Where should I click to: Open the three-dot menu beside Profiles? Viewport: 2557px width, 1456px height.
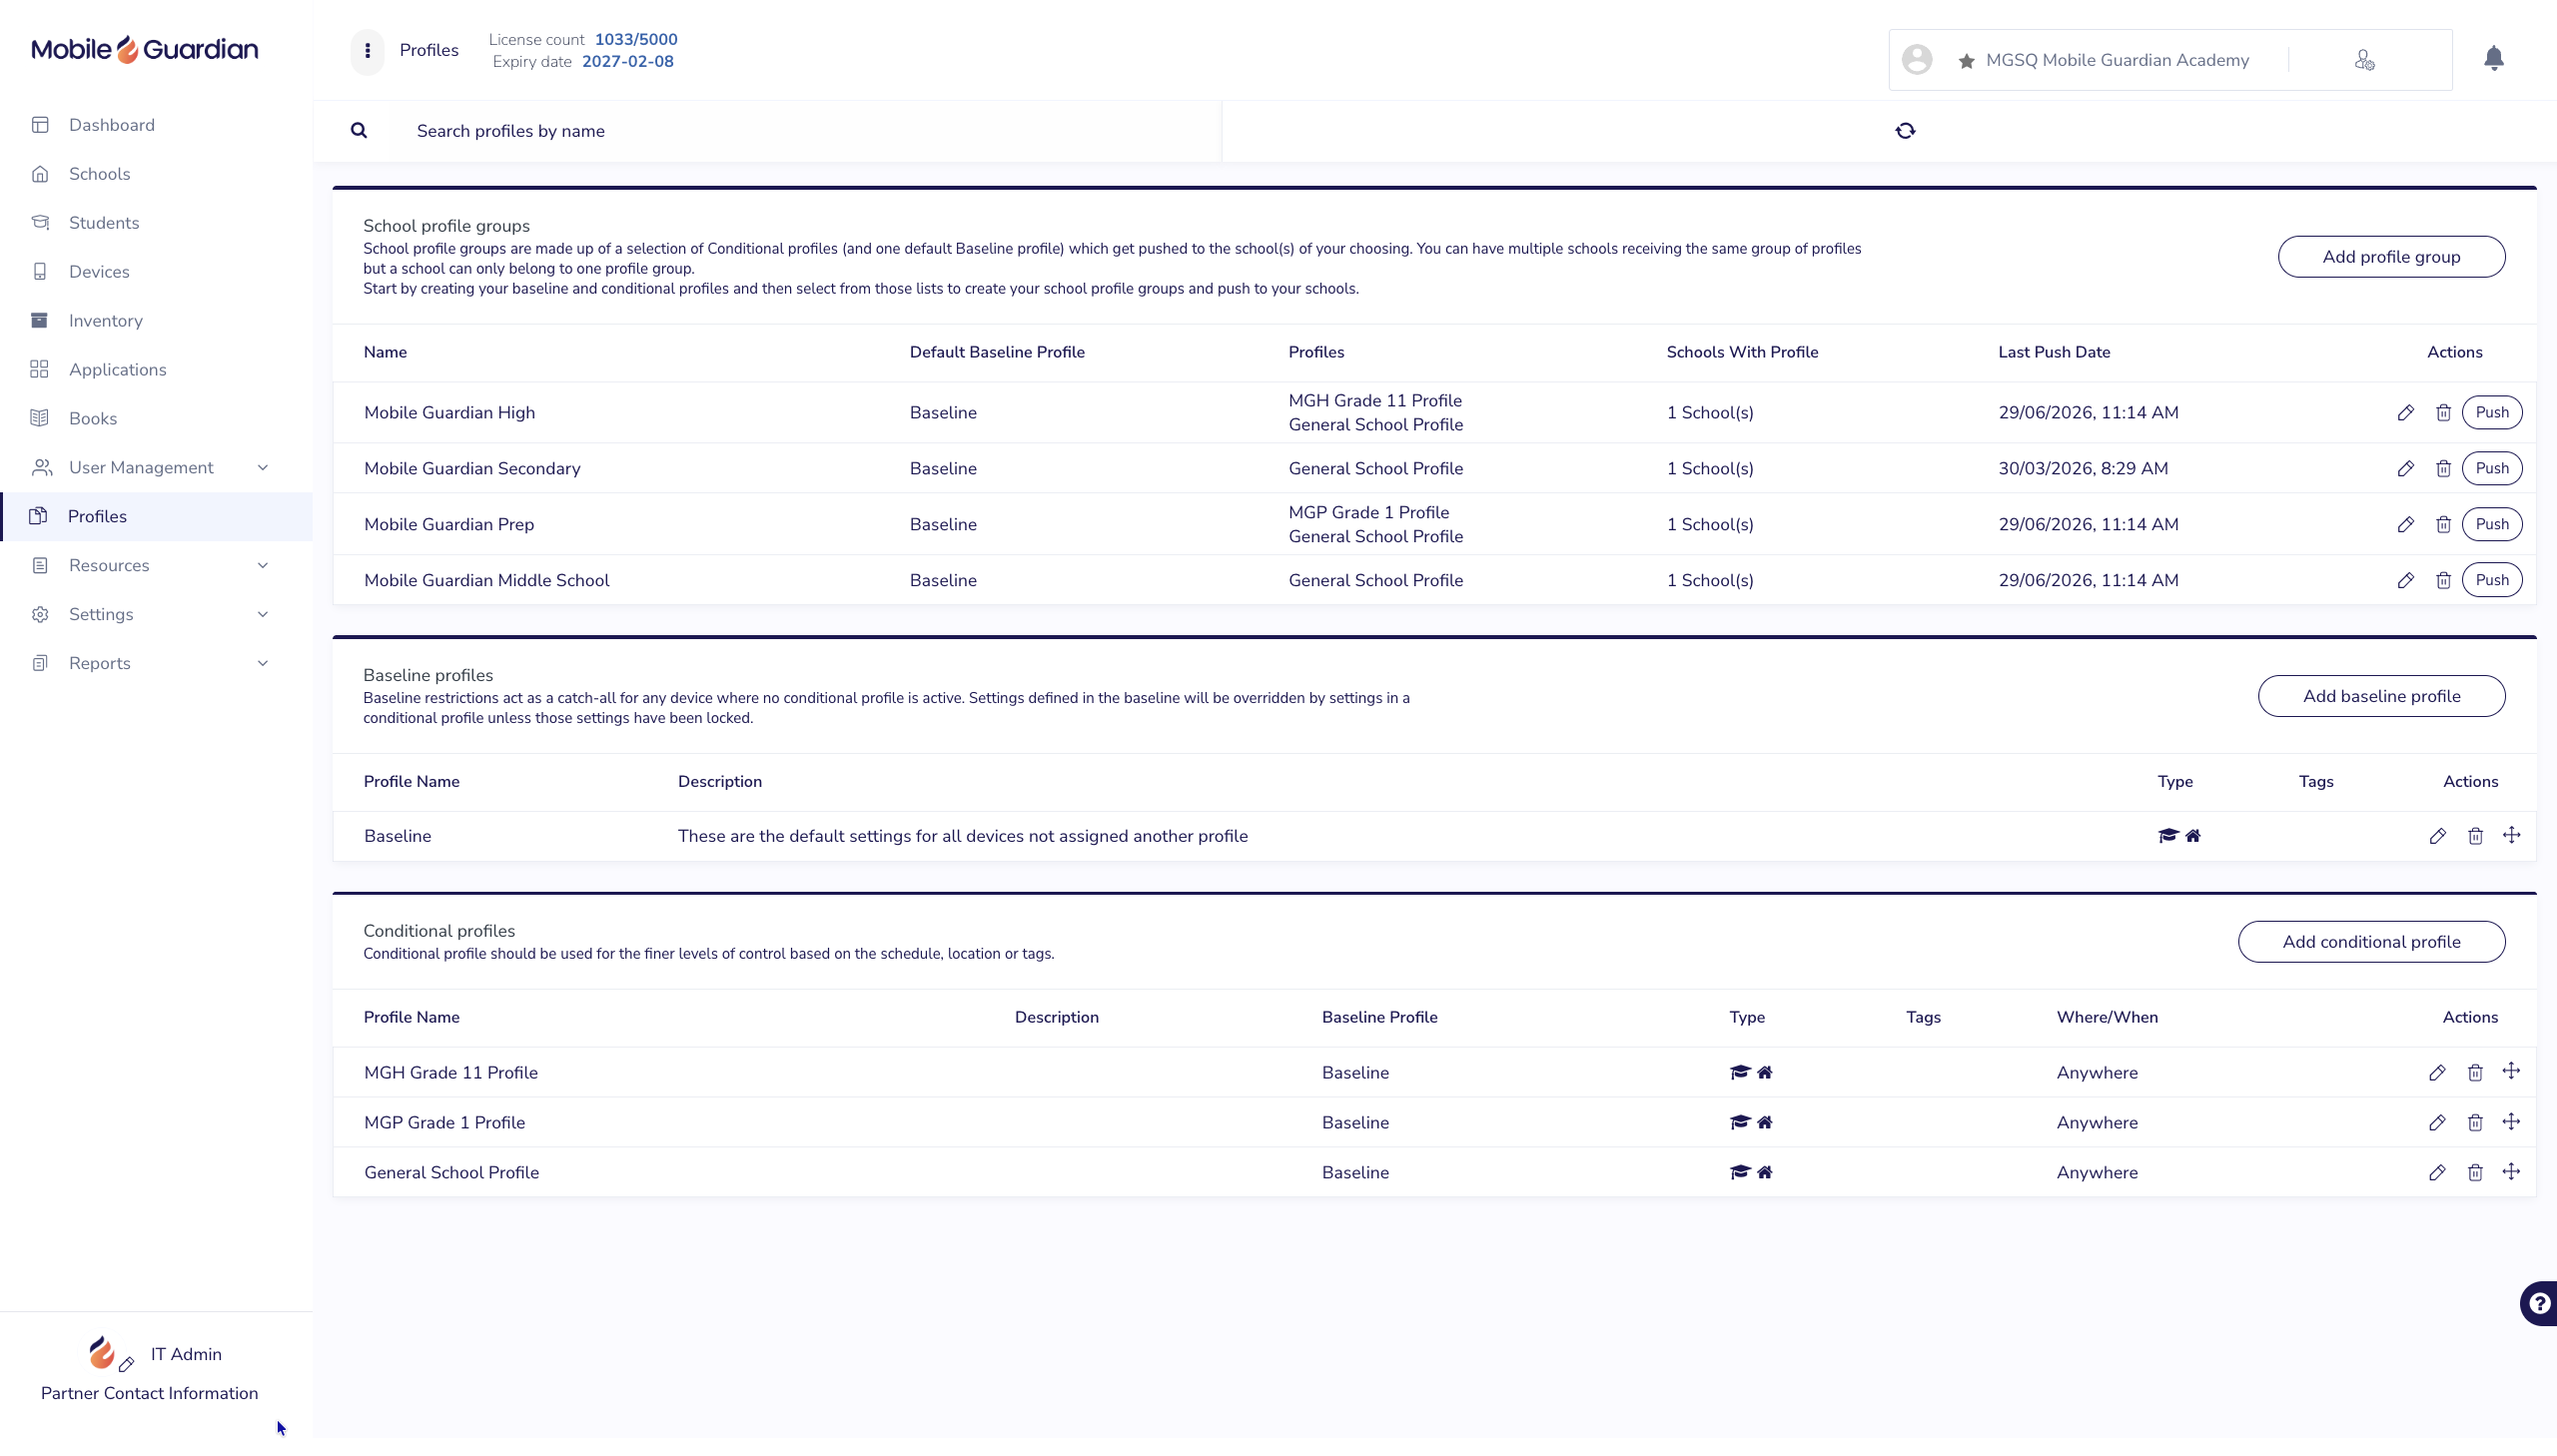pyautogui.click(x=367, y=51)
